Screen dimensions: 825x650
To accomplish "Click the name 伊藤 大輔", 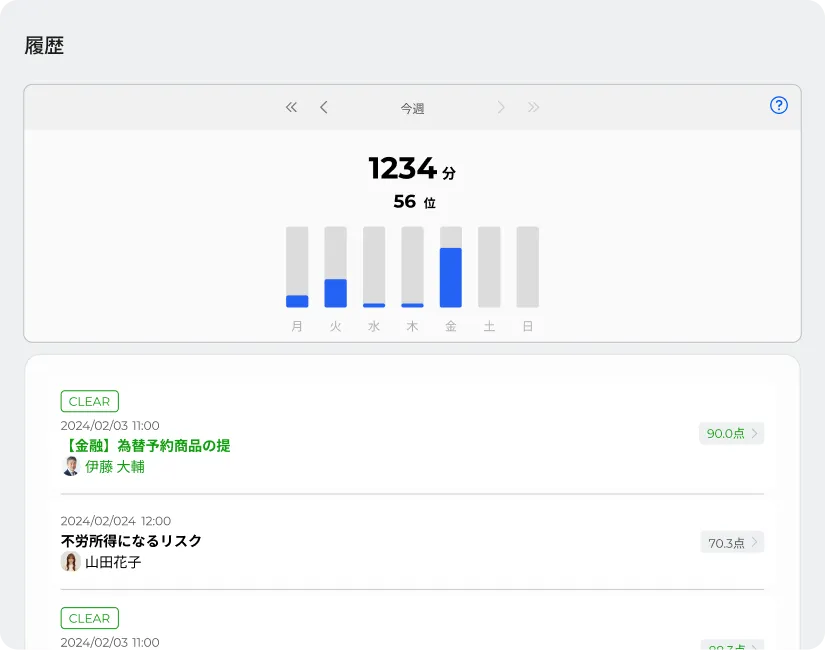I will [x=115, y=467].
